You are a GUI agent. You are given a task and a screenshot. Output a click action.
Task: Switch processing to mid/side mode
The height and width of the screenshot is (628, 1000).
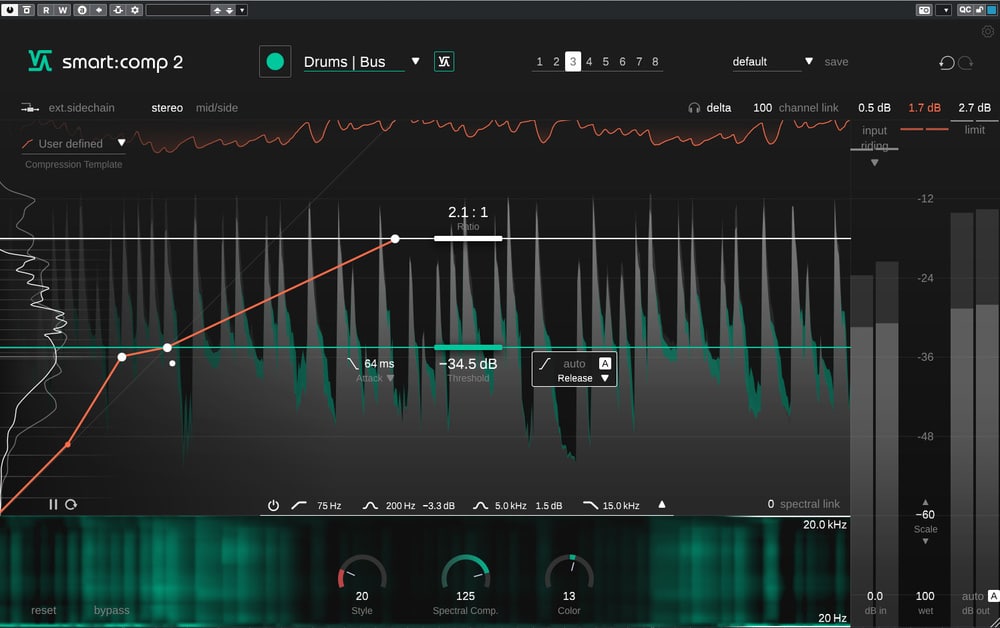click(x=217, y=108)
